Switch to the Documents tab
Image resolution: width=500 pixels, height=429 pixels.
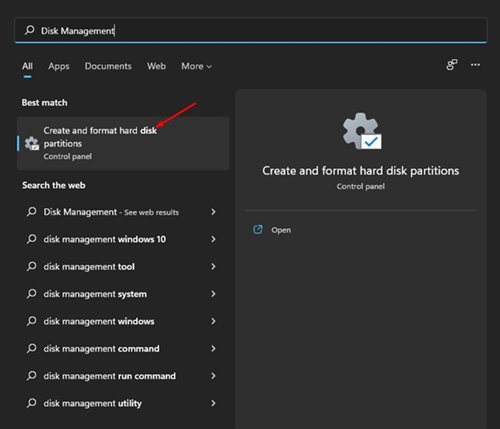point(108,66)
